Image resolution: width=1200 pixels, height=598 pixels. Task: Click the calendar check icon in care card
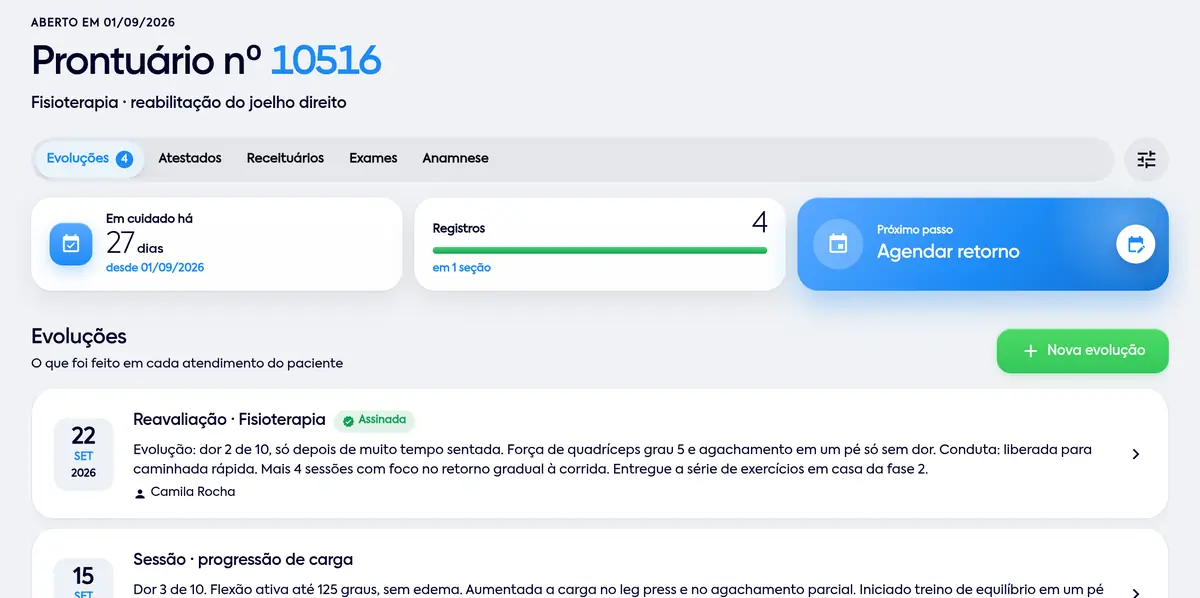click(71, 244)
